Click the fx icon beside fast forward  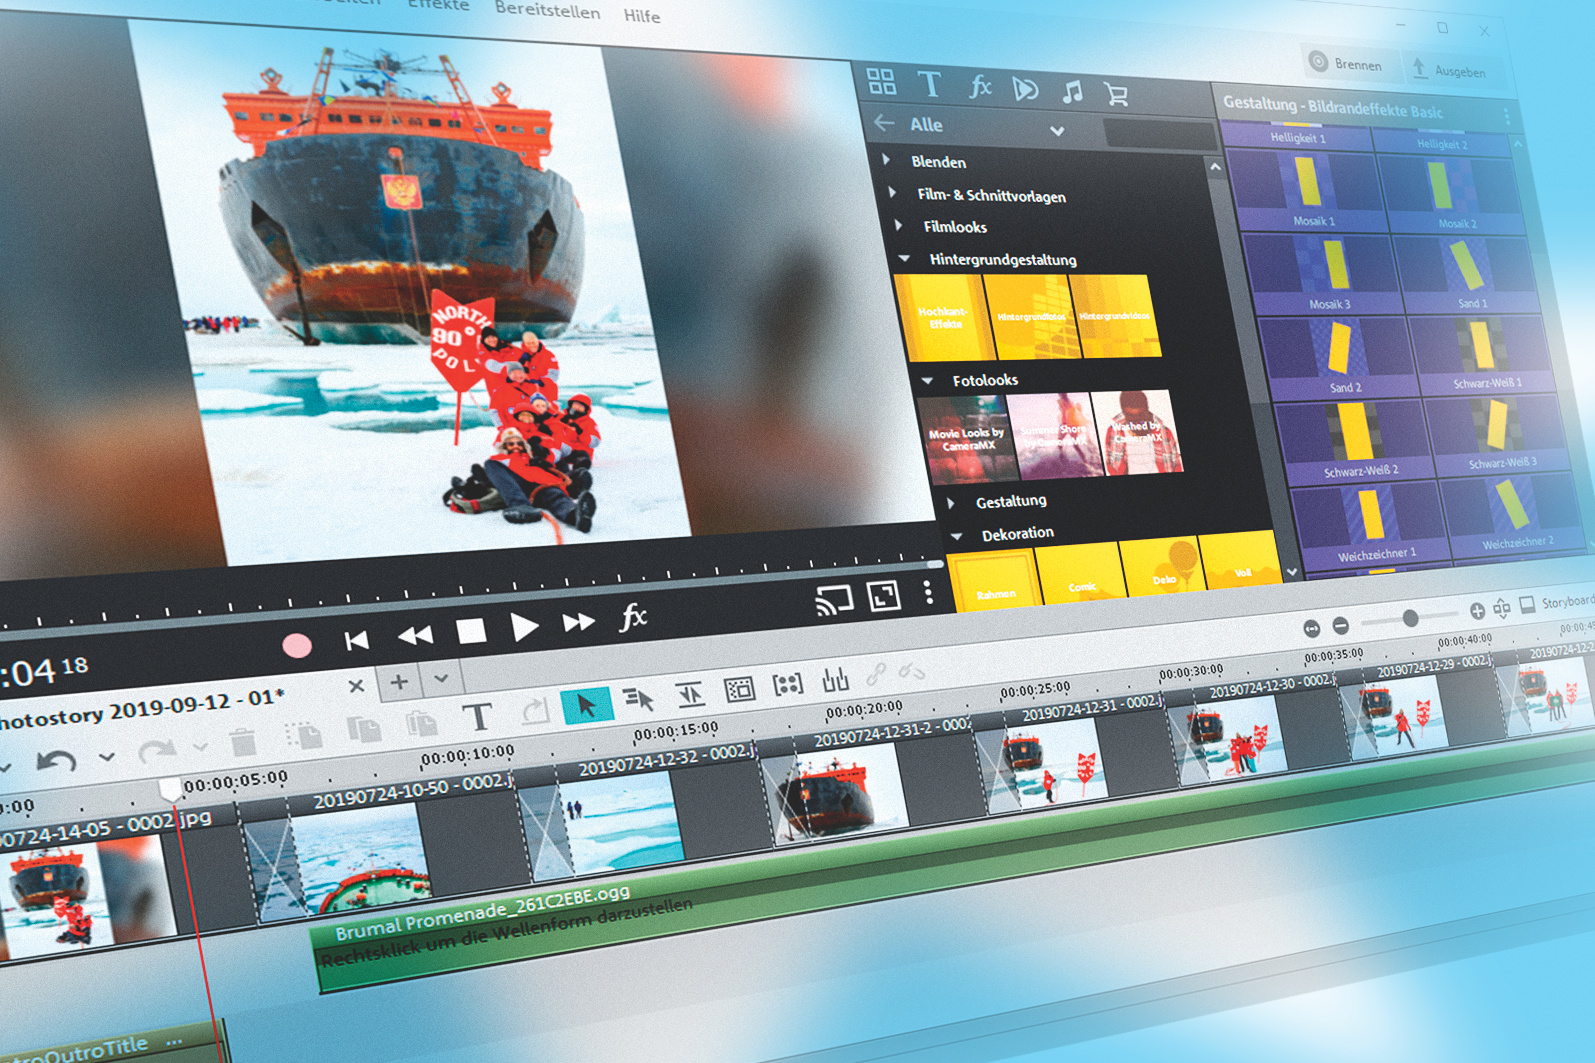pyautogui.click(x=633, y=617)
